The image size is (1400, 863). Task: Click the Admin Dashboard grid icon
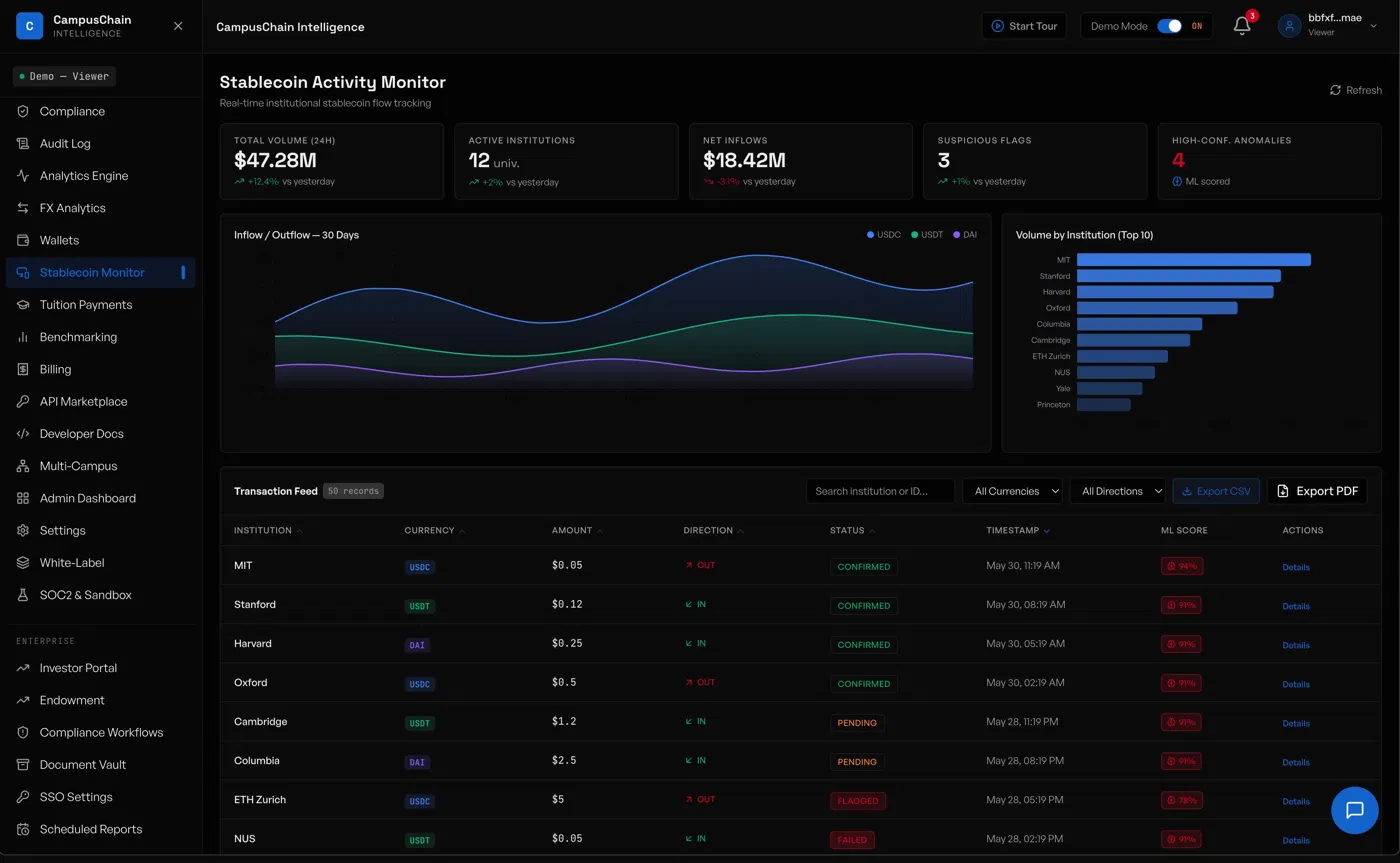23,498
